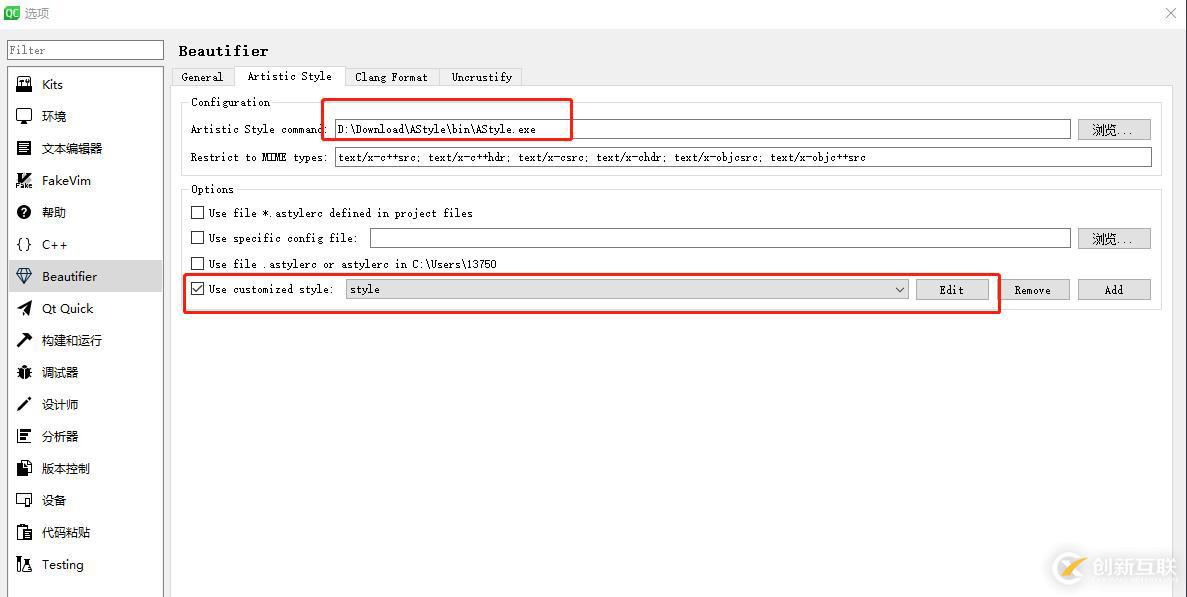This screenshot has width=1187, height=597.
Task: Click the Add style button
Action: [x=1114, y=290]
